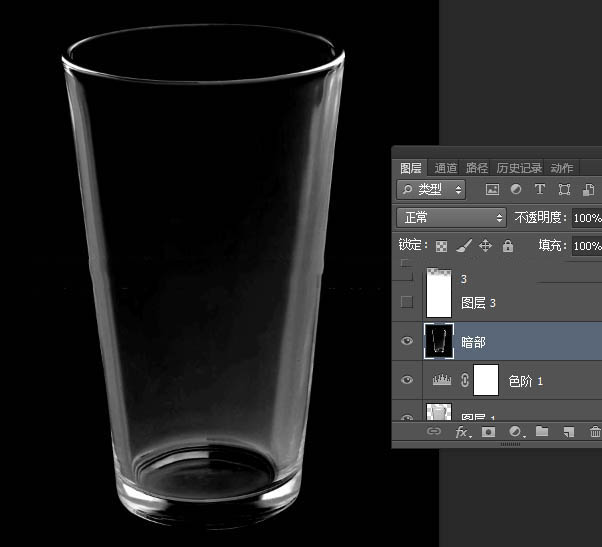Image resolution: width=602 pixels, height=547 pixels.
Task: Click the 色阶 1 levels adjustment icon
Action: tap(442, 380)
